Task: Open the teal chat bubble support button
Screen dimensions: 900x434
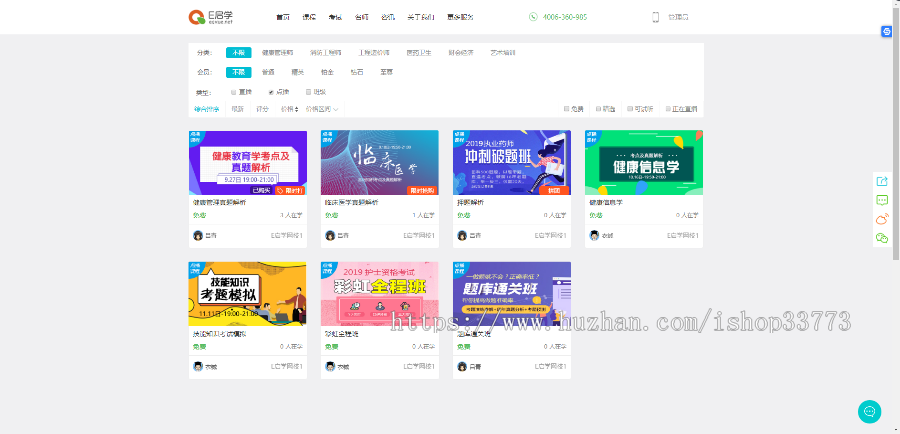Action: pyautogui.click(x=869, y=412)
